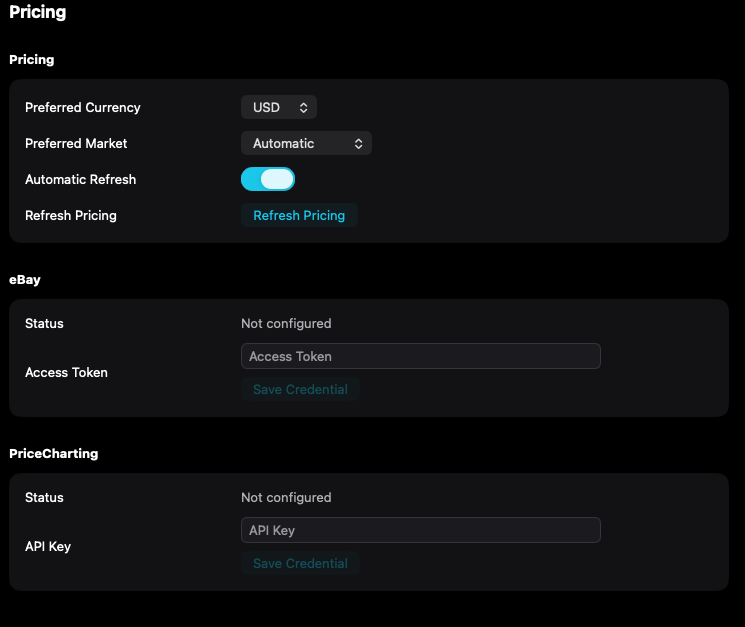Screen dimensions: 745x627
Task: Click the 'Automatic Refresh' label
Action: (x=81, y=180)
